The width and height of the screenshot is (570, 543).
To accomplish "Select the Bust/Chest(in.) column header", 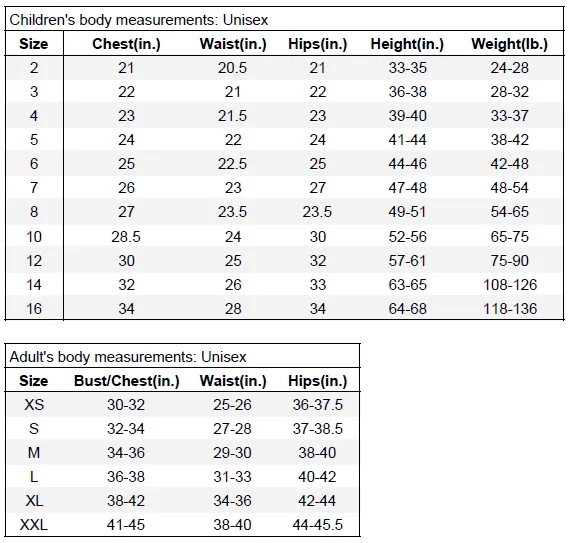I will pos(127,381).
